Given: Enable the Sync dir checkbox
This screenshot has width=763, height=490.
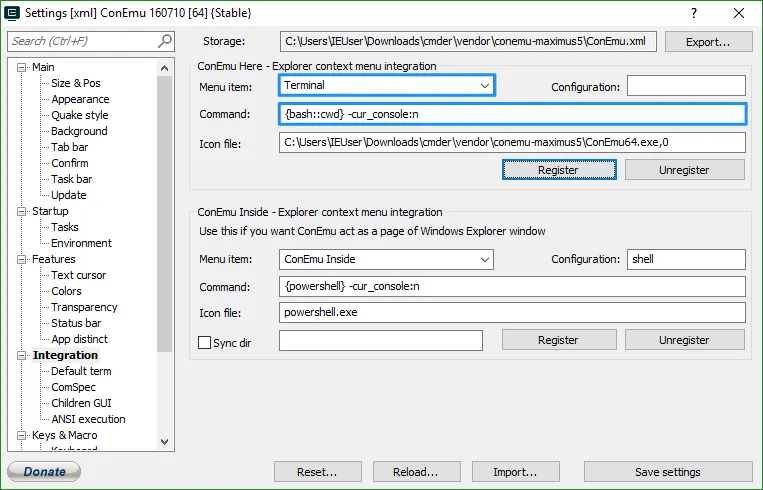Looking at the screenshot, I should click(205, 342).
